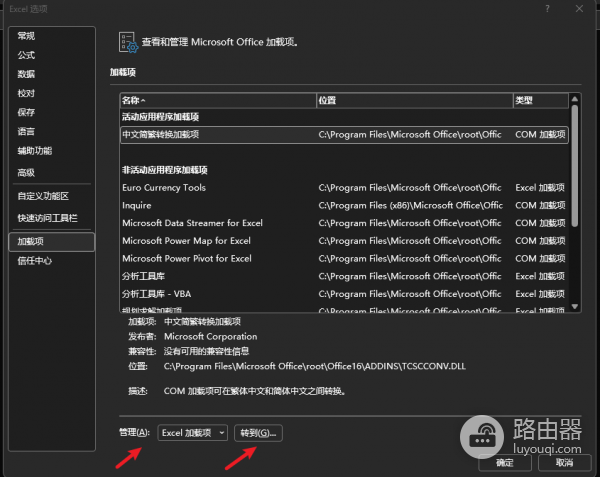Viewport: 600px width, 477px height.
Task: Click the Microsoft Corporation publisher text
Action: pyautogui.click(x=210, y=337)
